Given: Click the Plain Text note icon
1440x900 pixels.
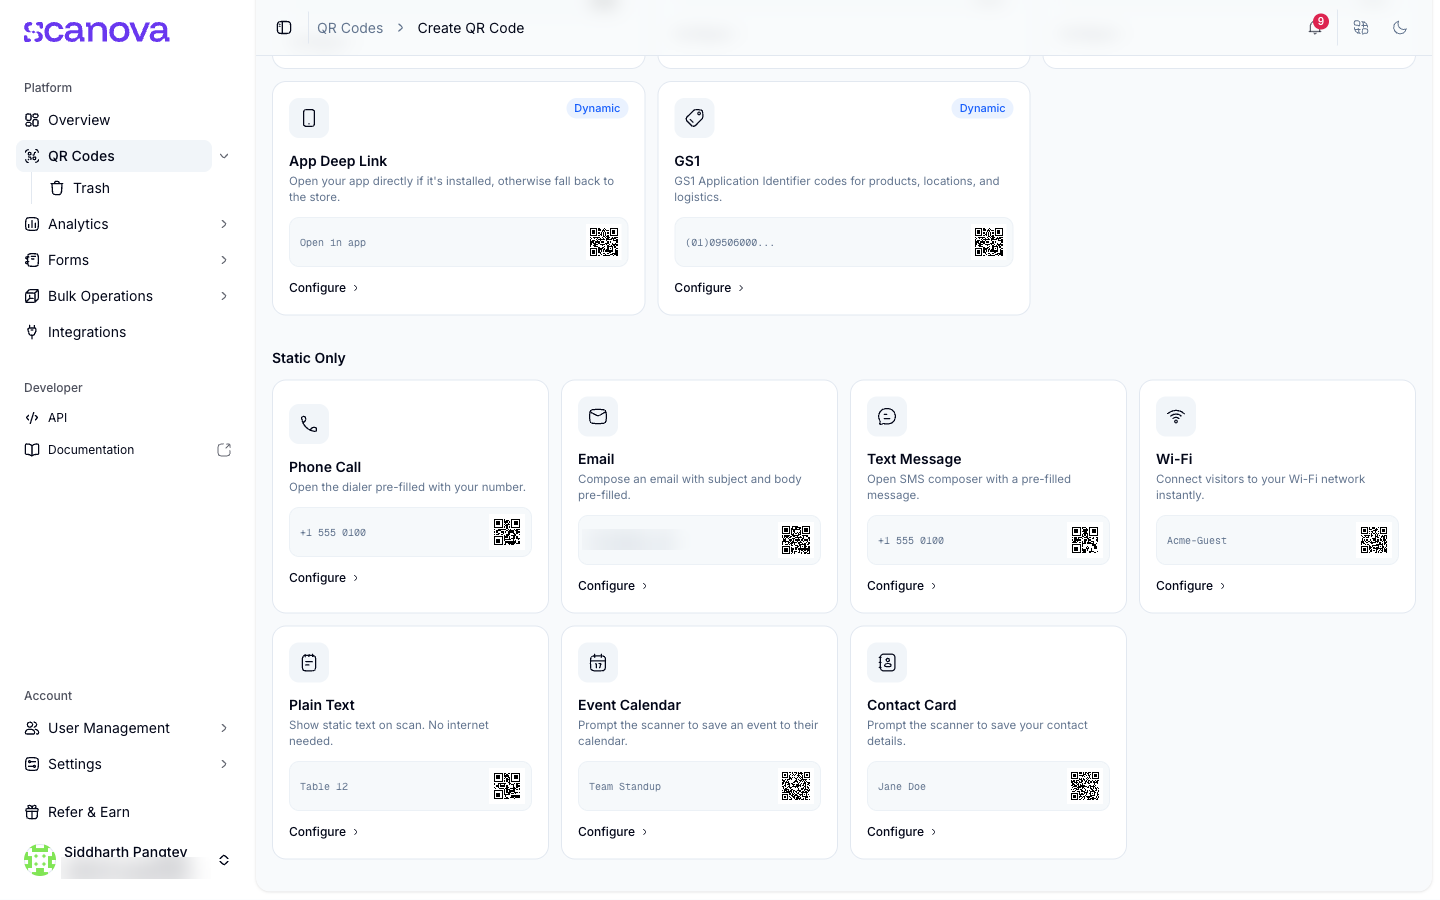Looking at the screenshot, I should 309,662.
